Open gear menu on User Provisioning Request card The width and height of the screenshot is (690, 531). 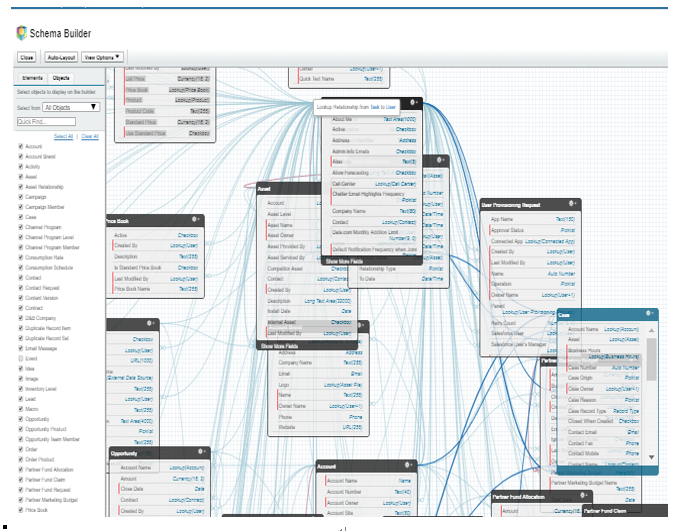pos(573,204)
